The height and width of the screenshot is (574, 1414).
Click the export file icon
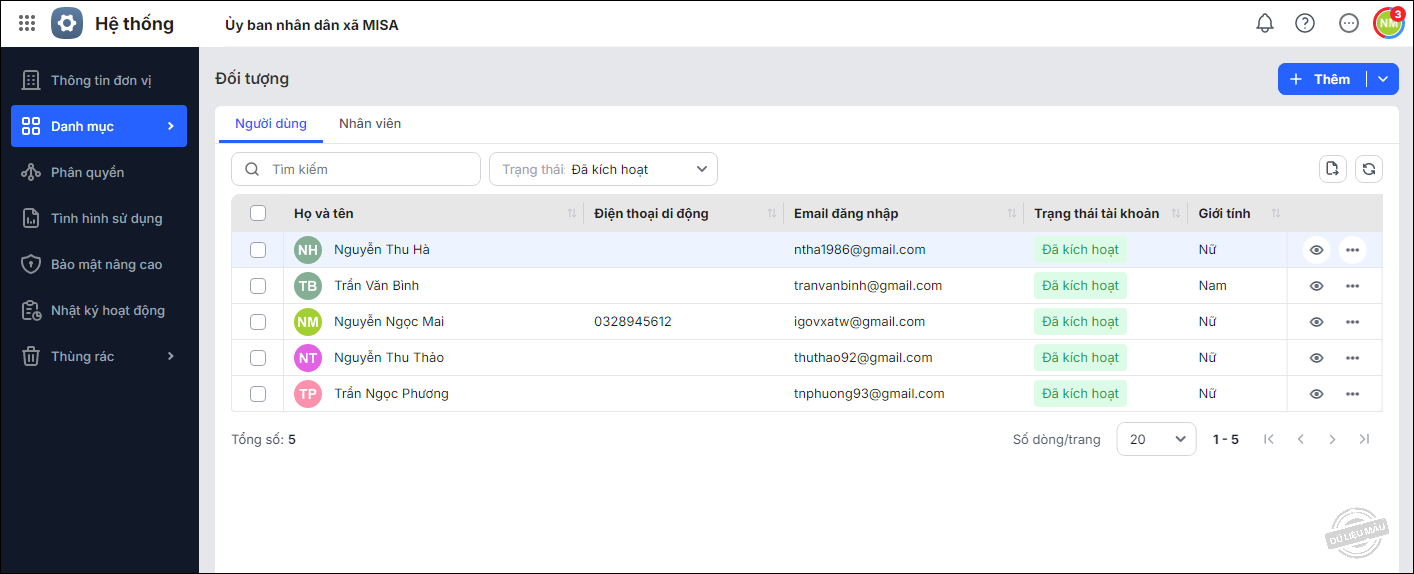pyautogui.click(x=1332, y=169)
